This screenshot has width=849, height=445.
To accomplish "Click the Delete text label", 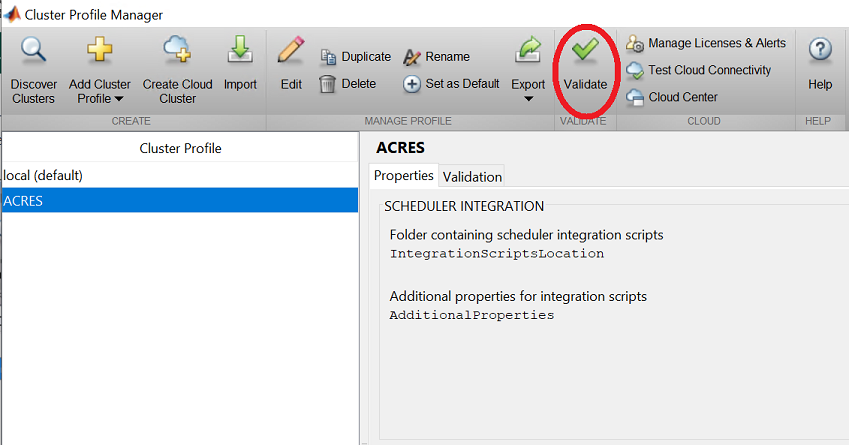I will (x=358, y=84).
